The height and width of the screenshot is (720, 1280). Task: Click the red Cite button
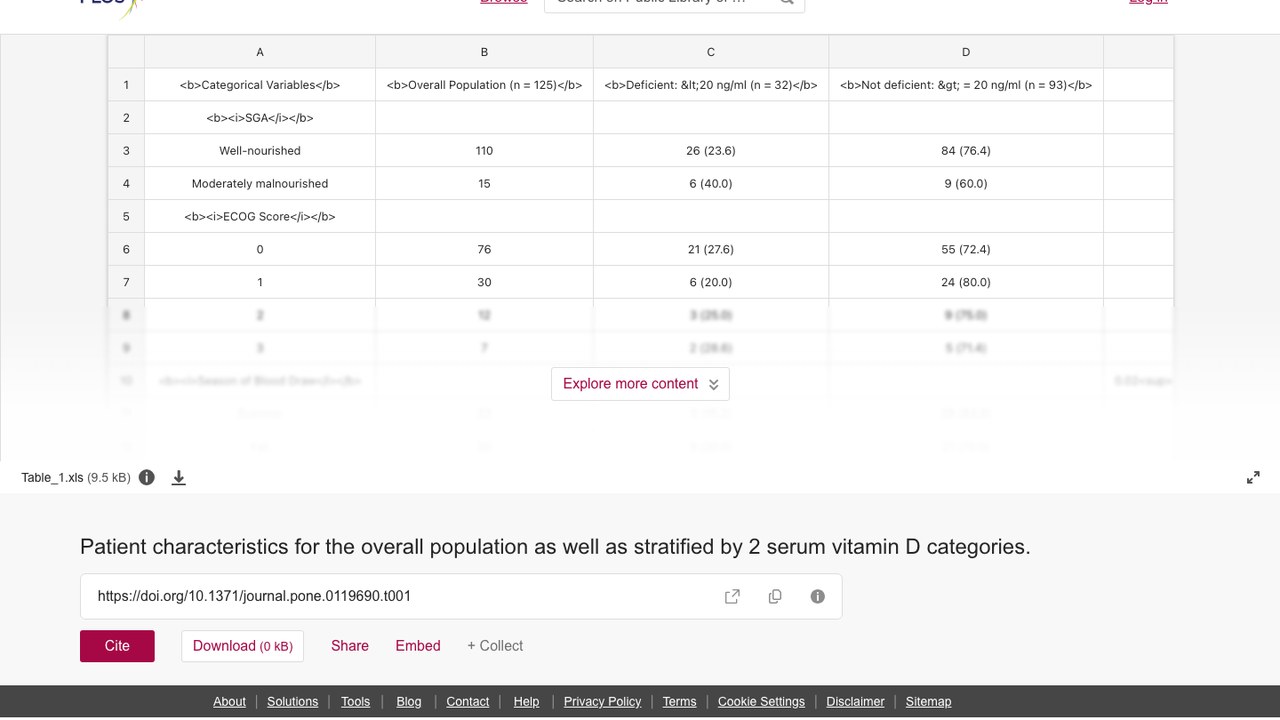click(117, 646)
